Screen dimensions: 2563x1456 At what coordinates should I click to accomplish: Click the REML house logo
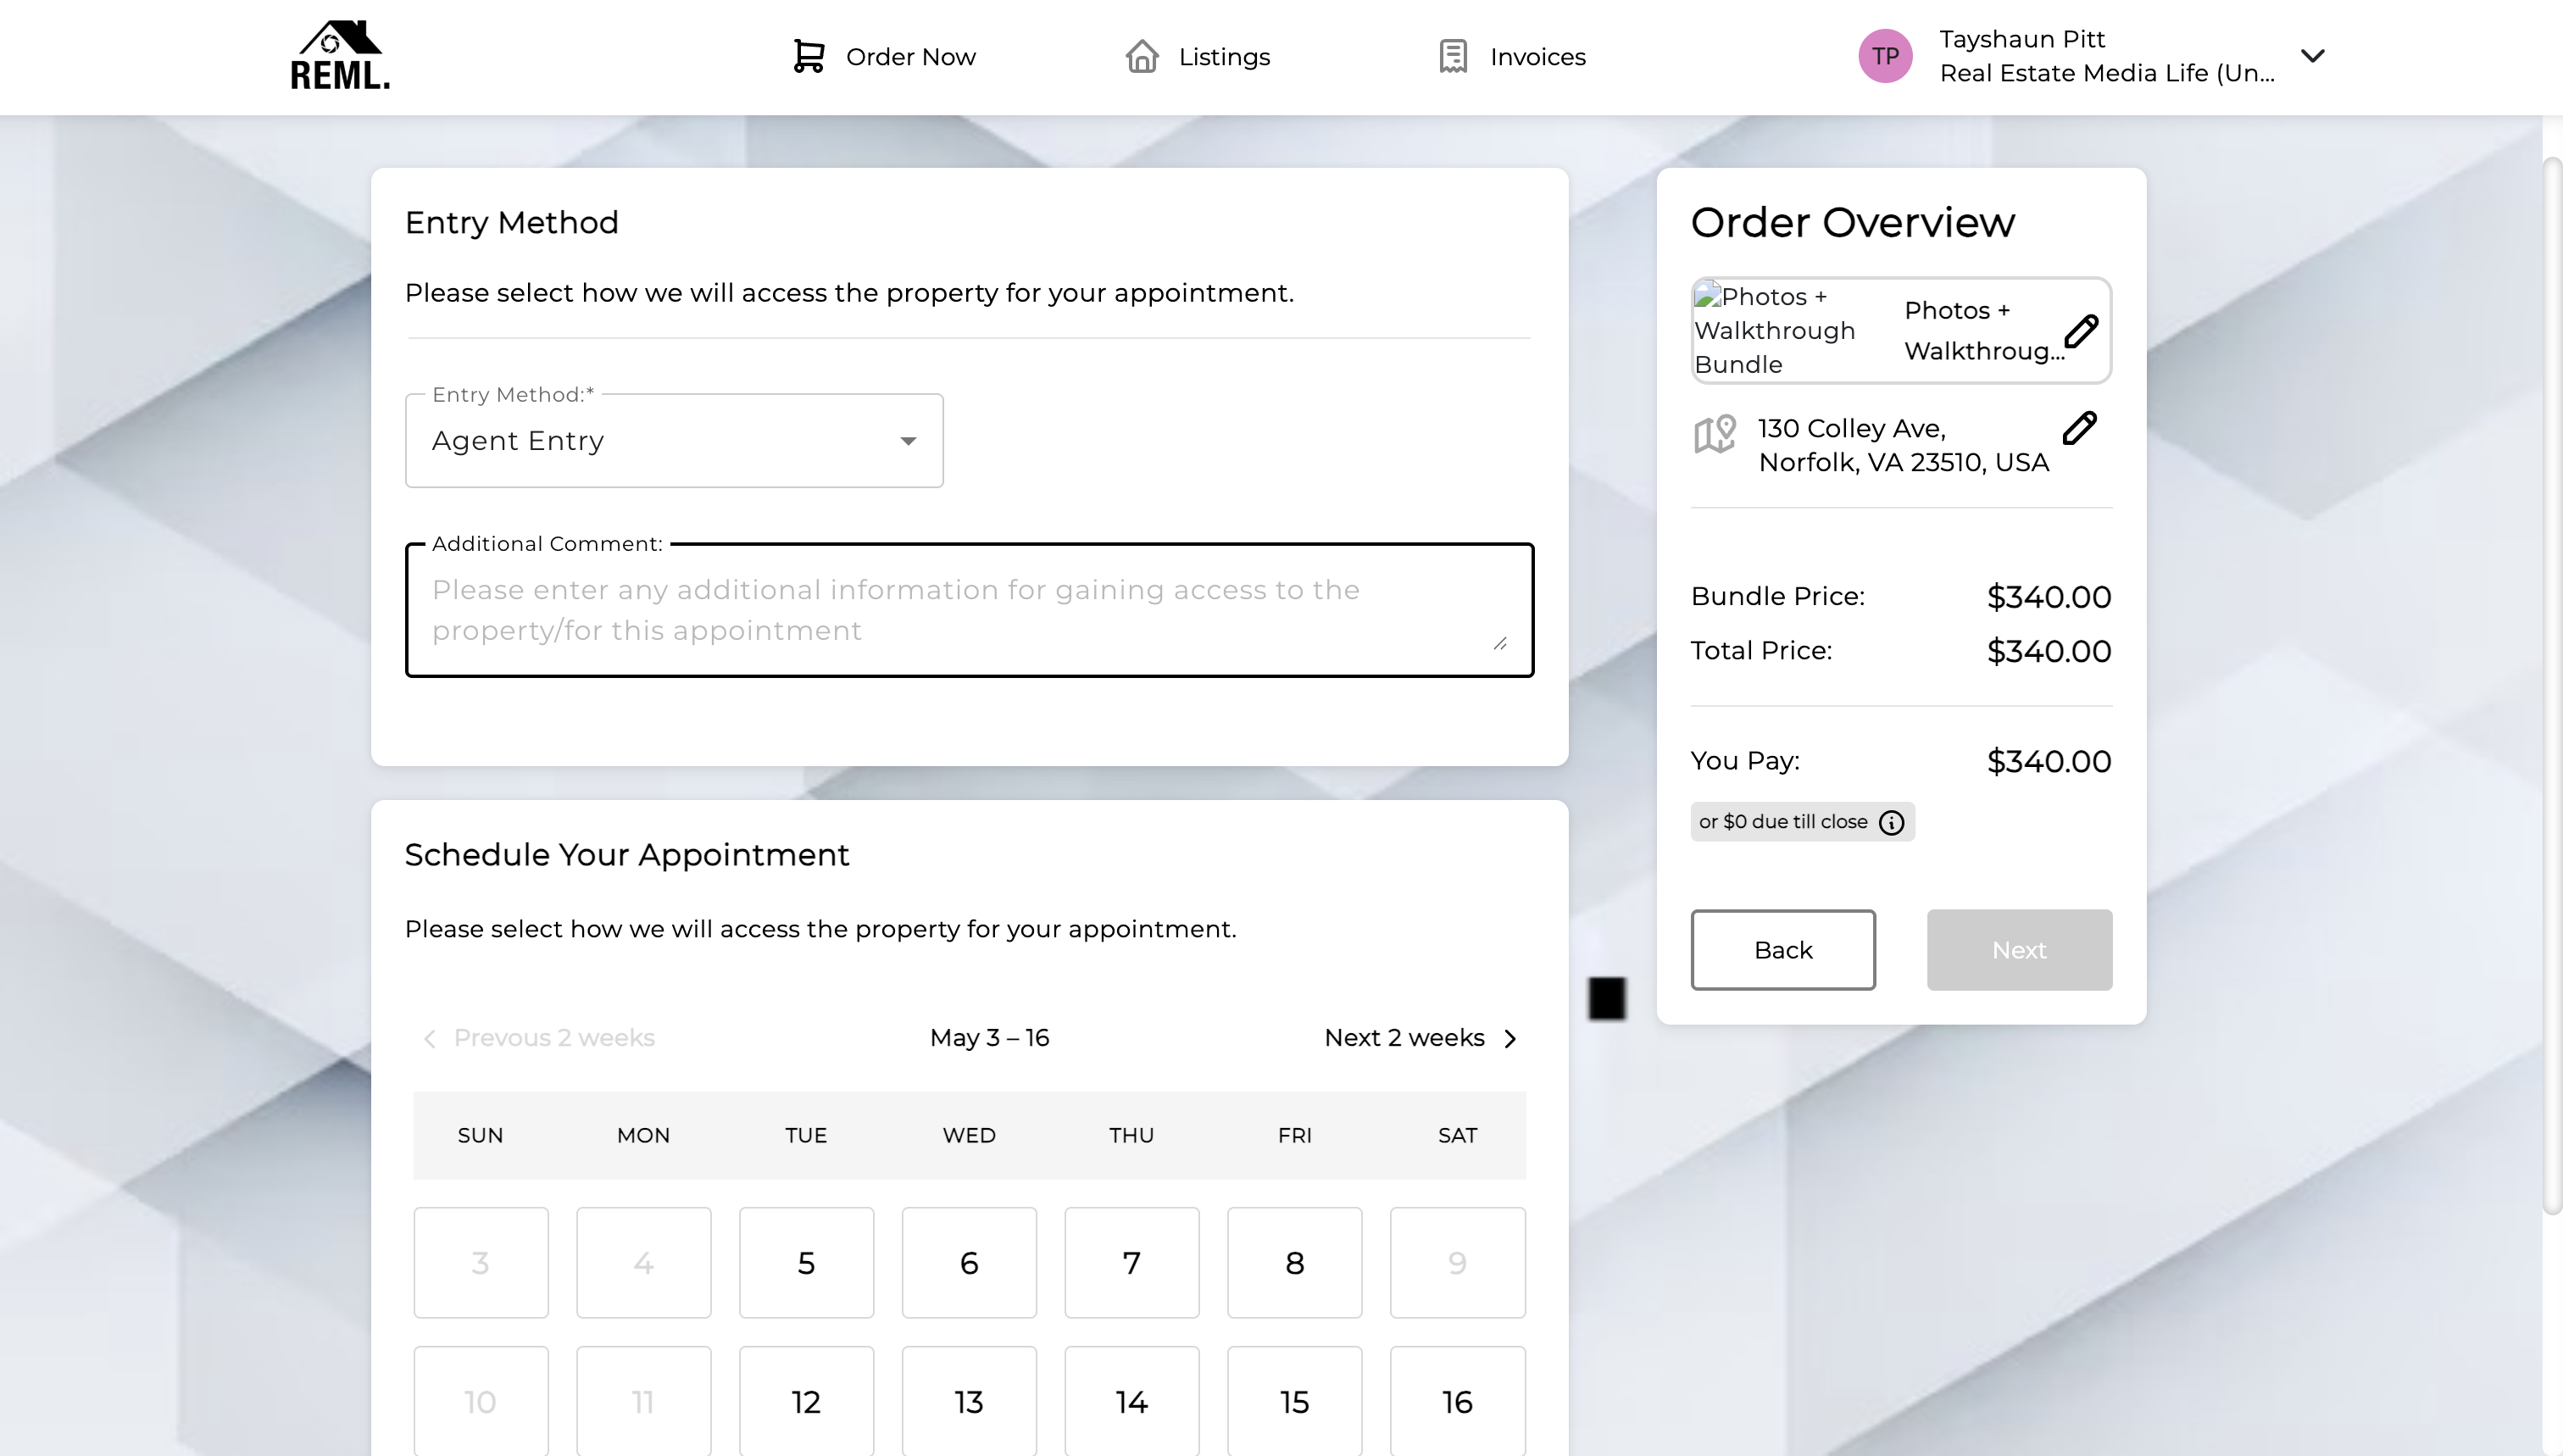[340, 56]
